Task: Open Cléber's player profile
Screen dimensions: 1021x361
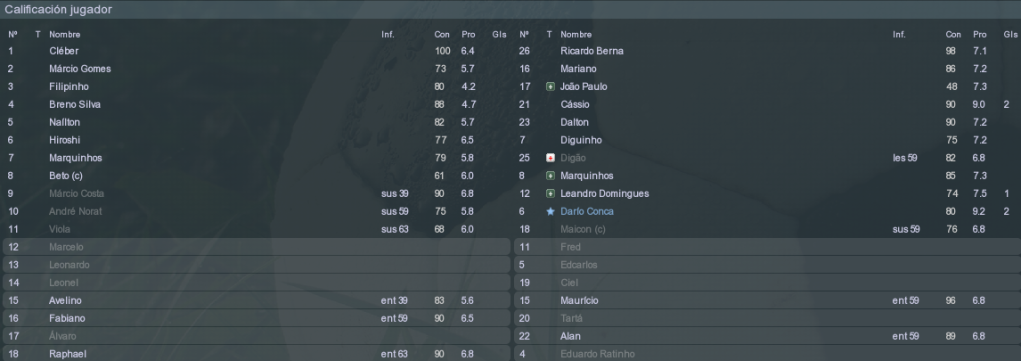Action: click(64, 51)
